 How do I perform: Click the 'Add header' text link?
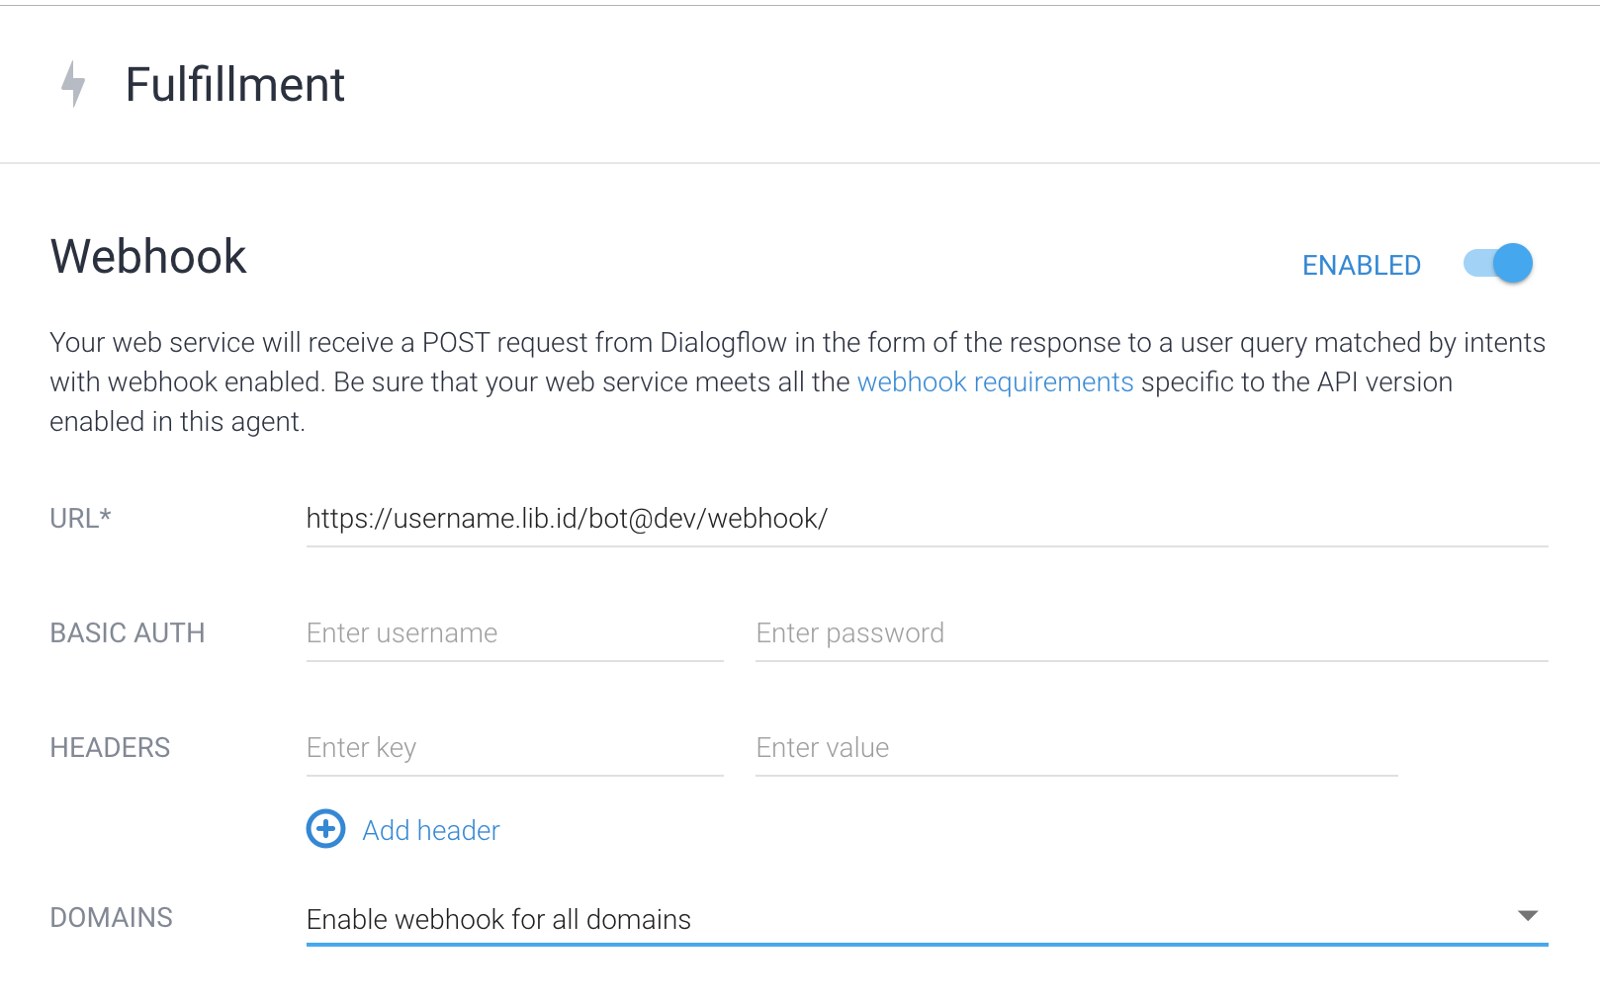point(431,830)
